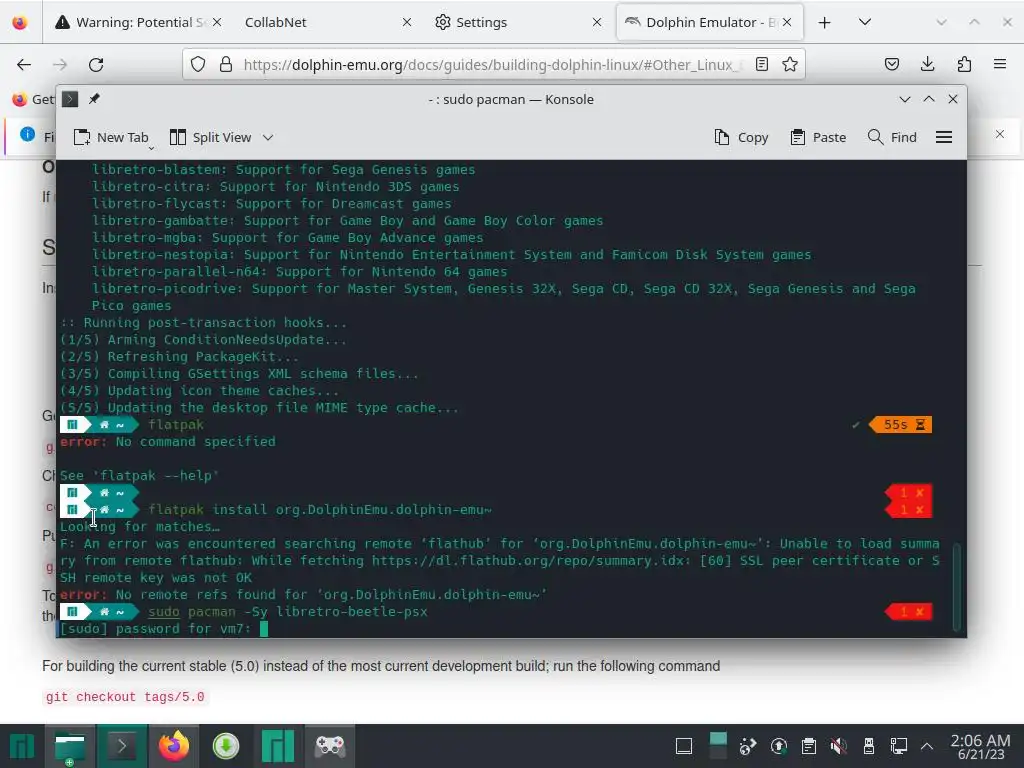
Task: Toggle the muted volume tray icon
Action: (x=839, y=746)
